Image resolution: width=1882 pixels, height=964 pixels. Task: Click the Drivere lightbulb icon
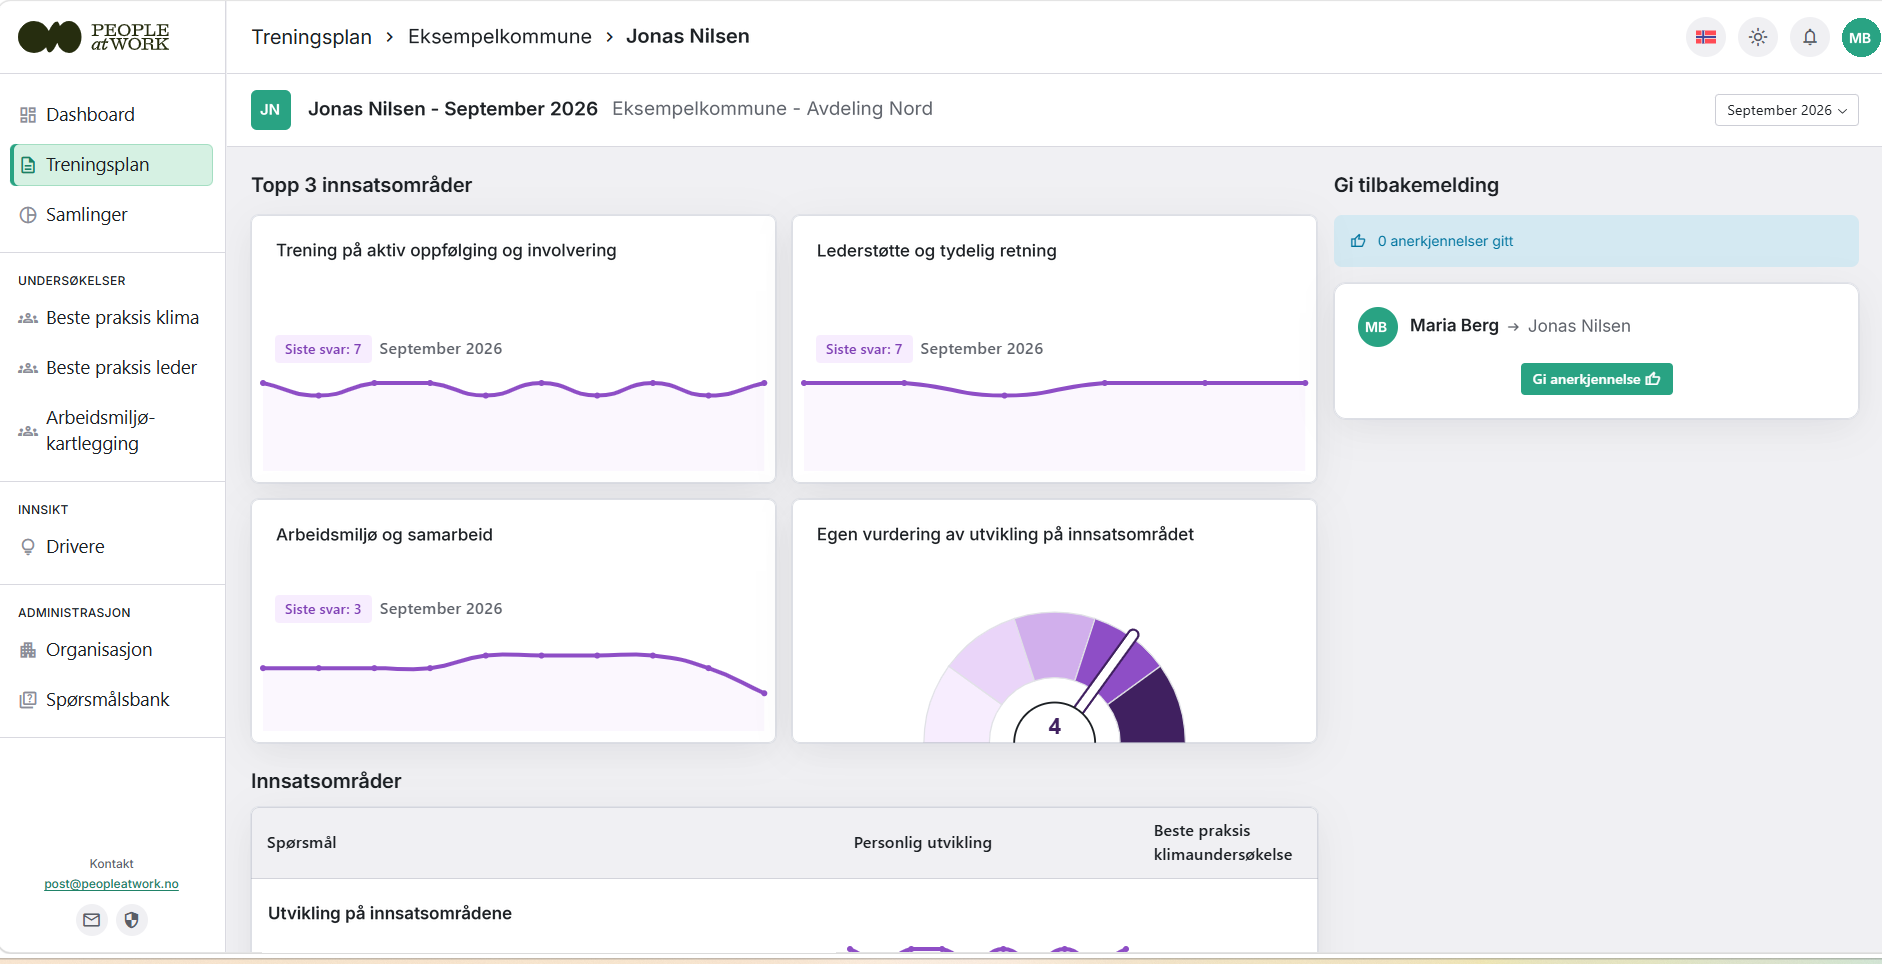[28, 547]
